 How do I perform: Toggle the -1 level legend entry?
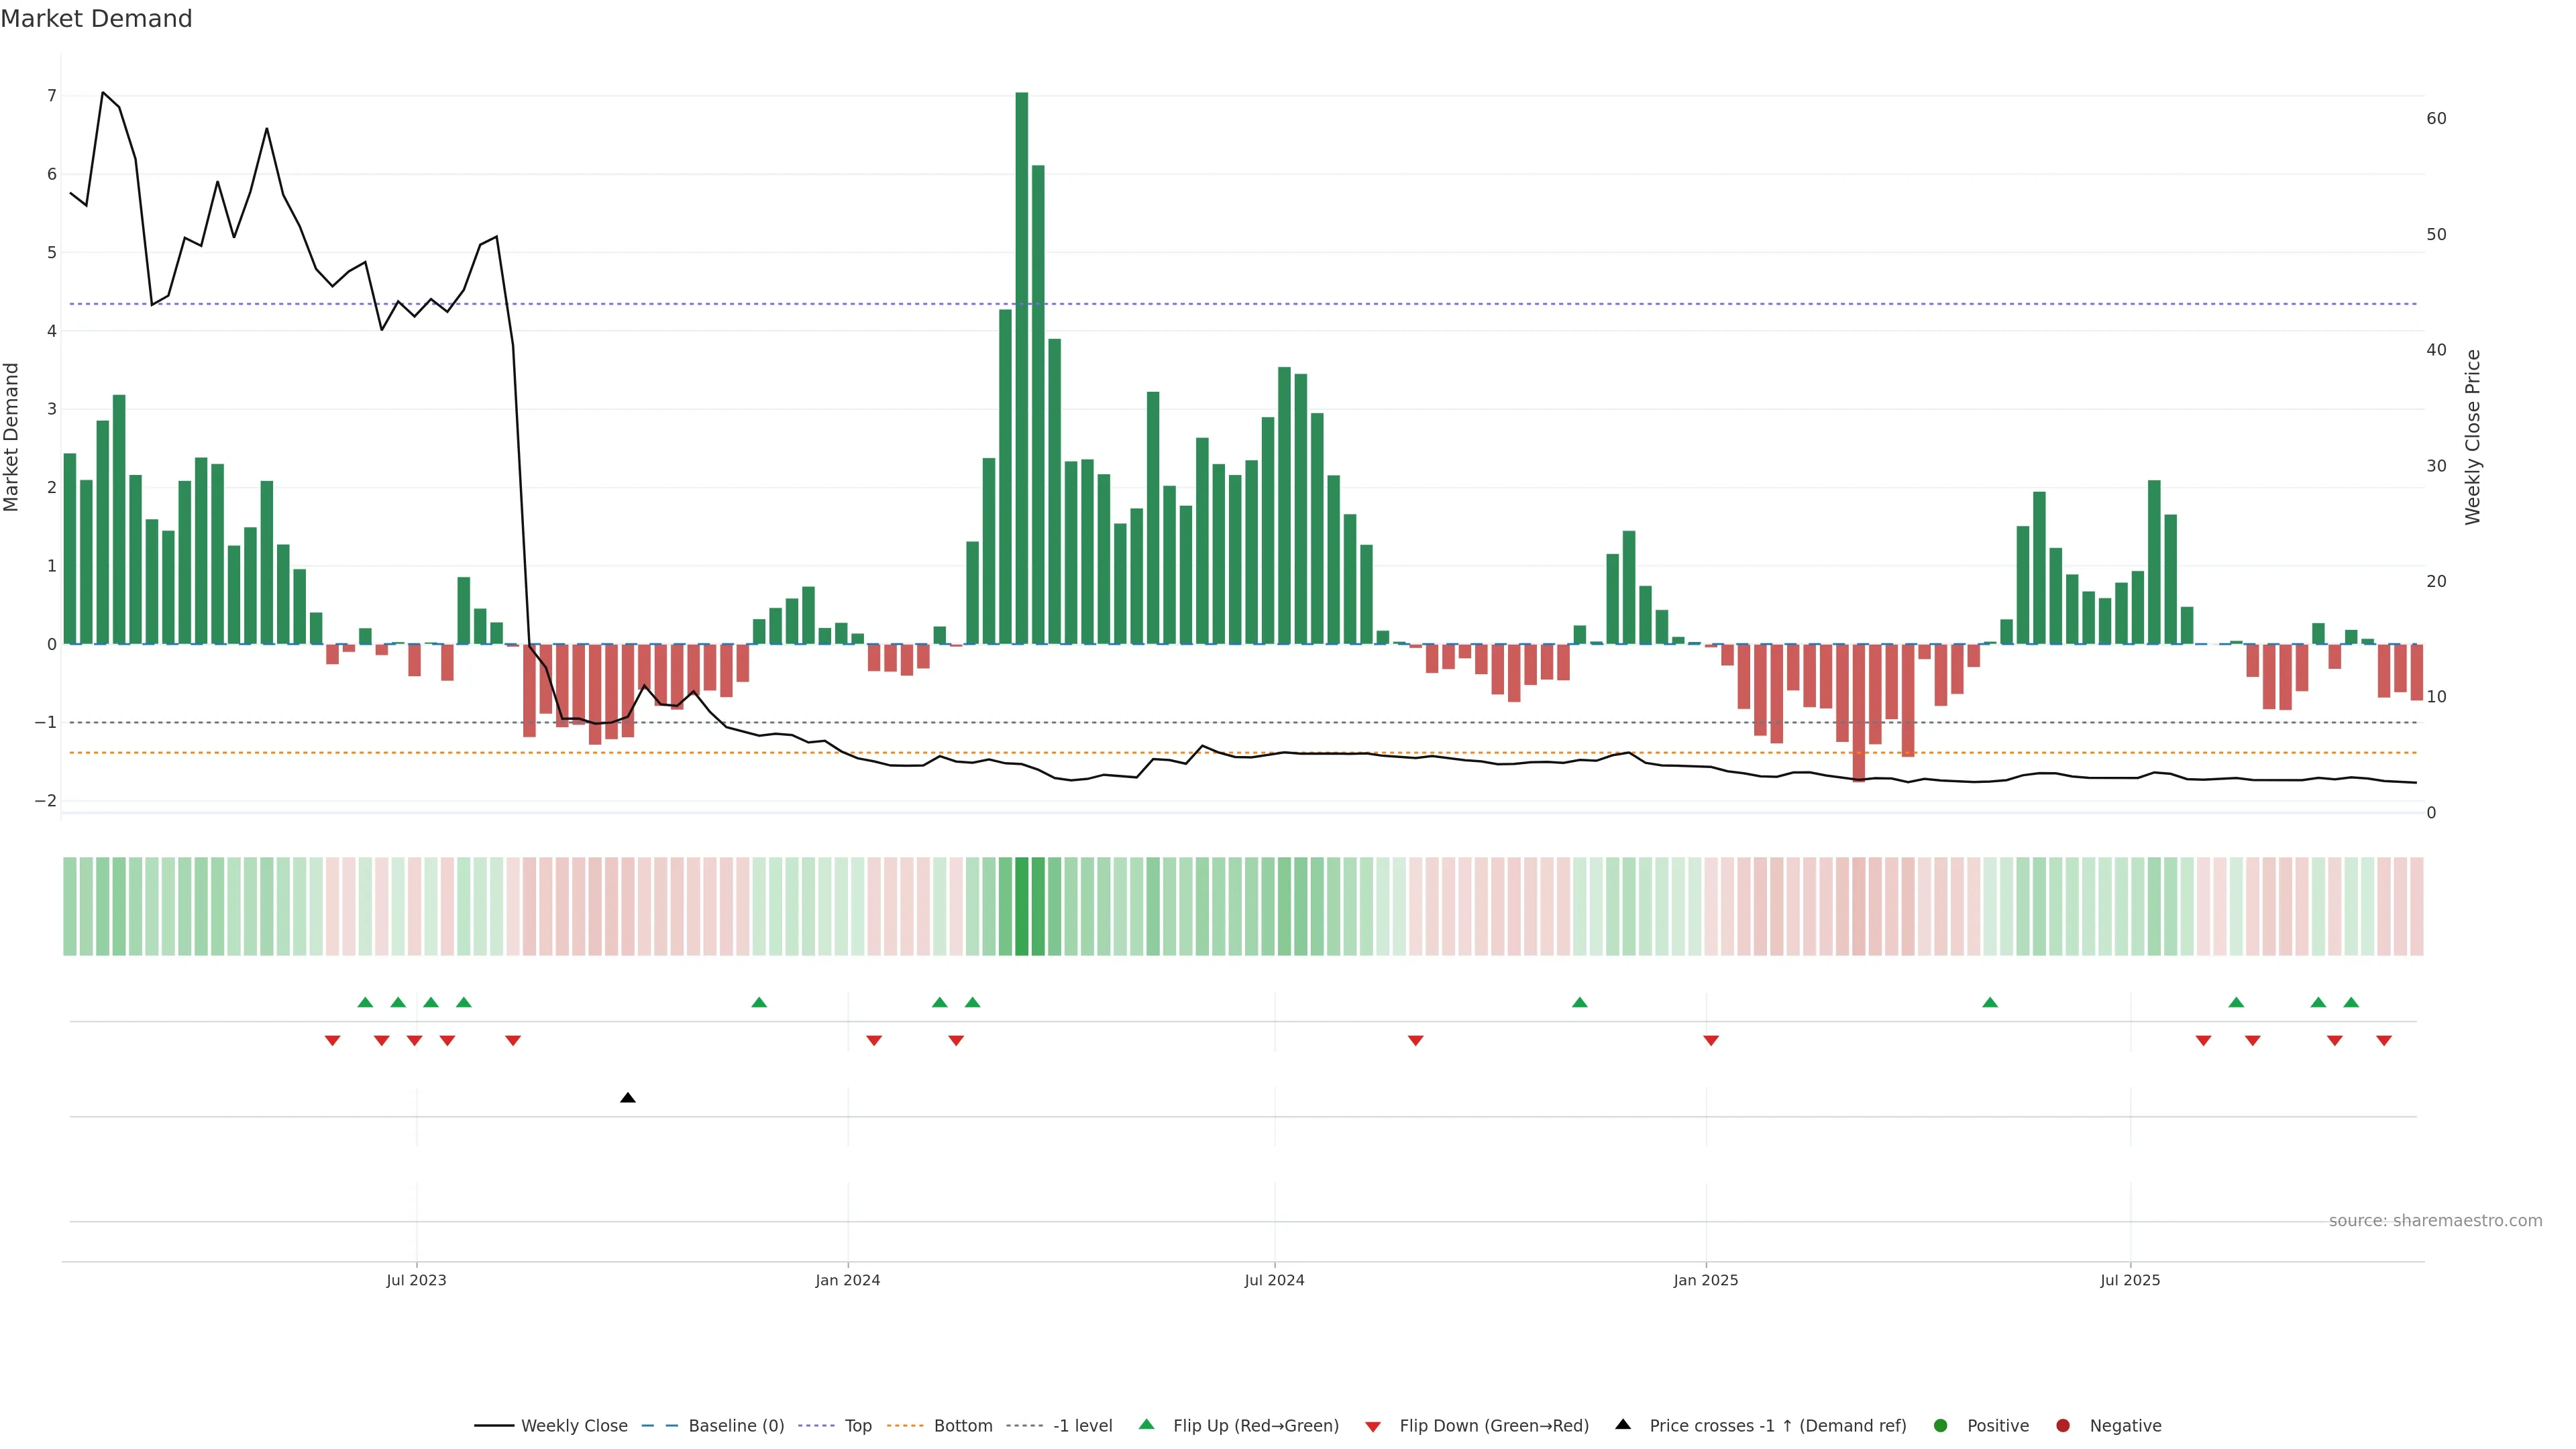pyautogui.click(x=1082, y=1425)
